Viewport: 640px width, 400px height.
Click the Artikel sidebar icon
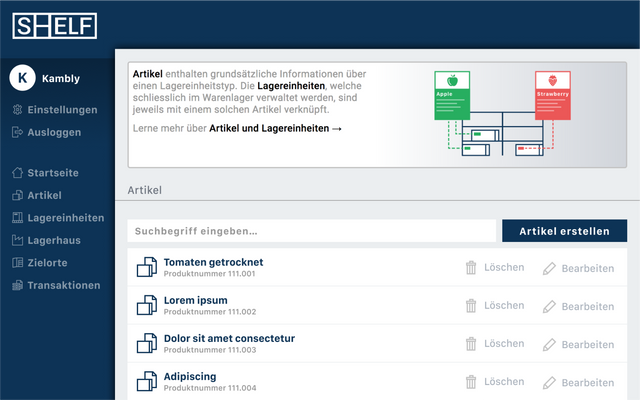(x=17, y=195)
